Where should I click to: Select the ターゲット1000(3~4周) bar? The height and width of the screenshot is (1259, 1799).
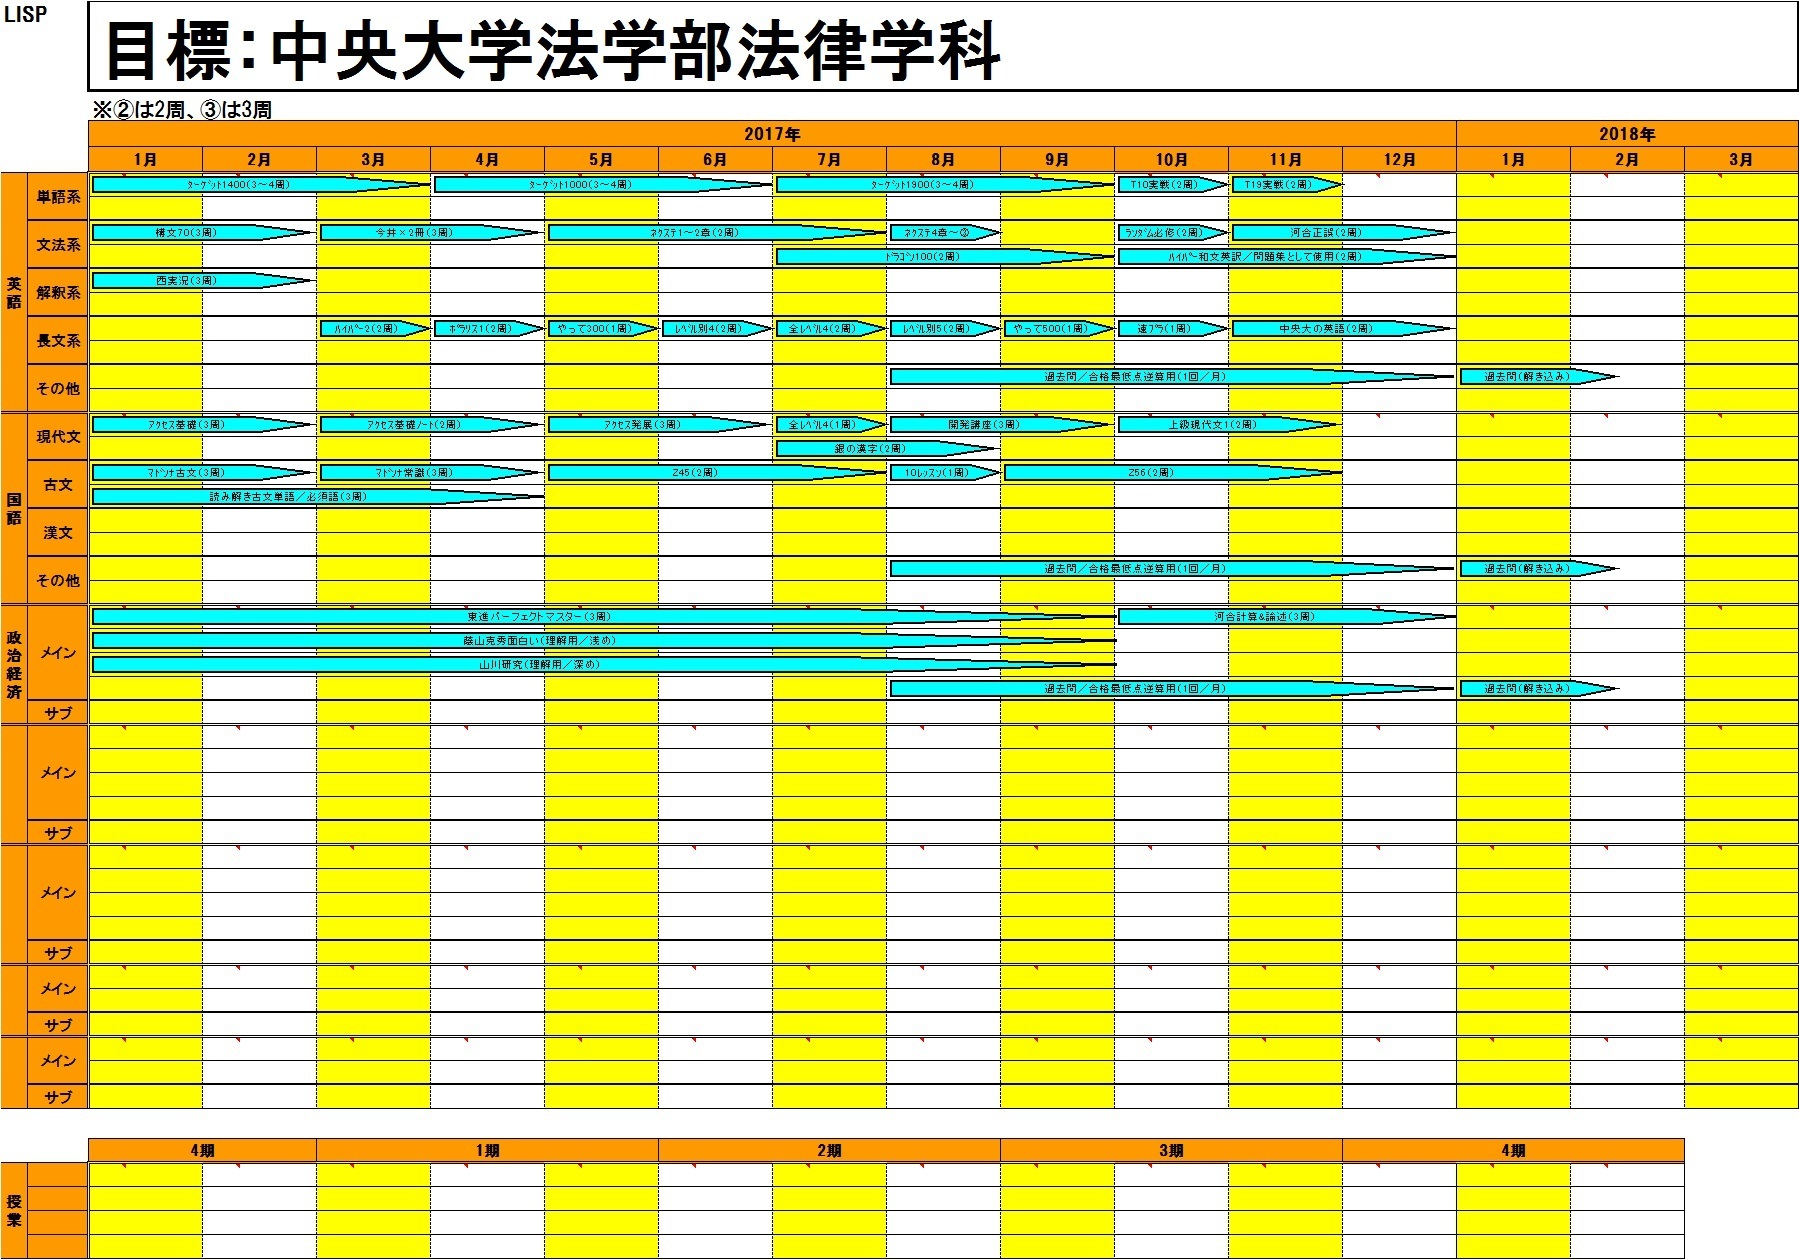(x=602, y=185)
